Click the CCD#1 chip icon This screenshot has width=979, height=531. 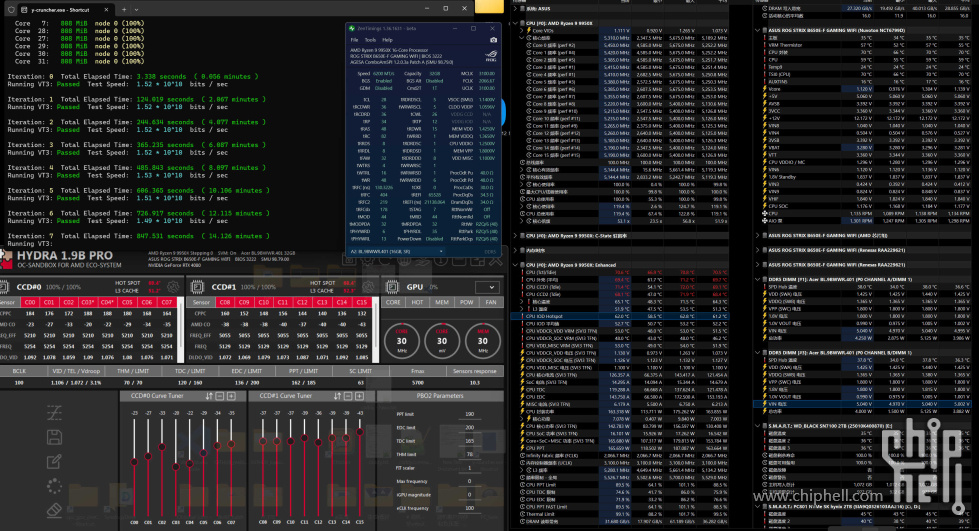(197, 287)
